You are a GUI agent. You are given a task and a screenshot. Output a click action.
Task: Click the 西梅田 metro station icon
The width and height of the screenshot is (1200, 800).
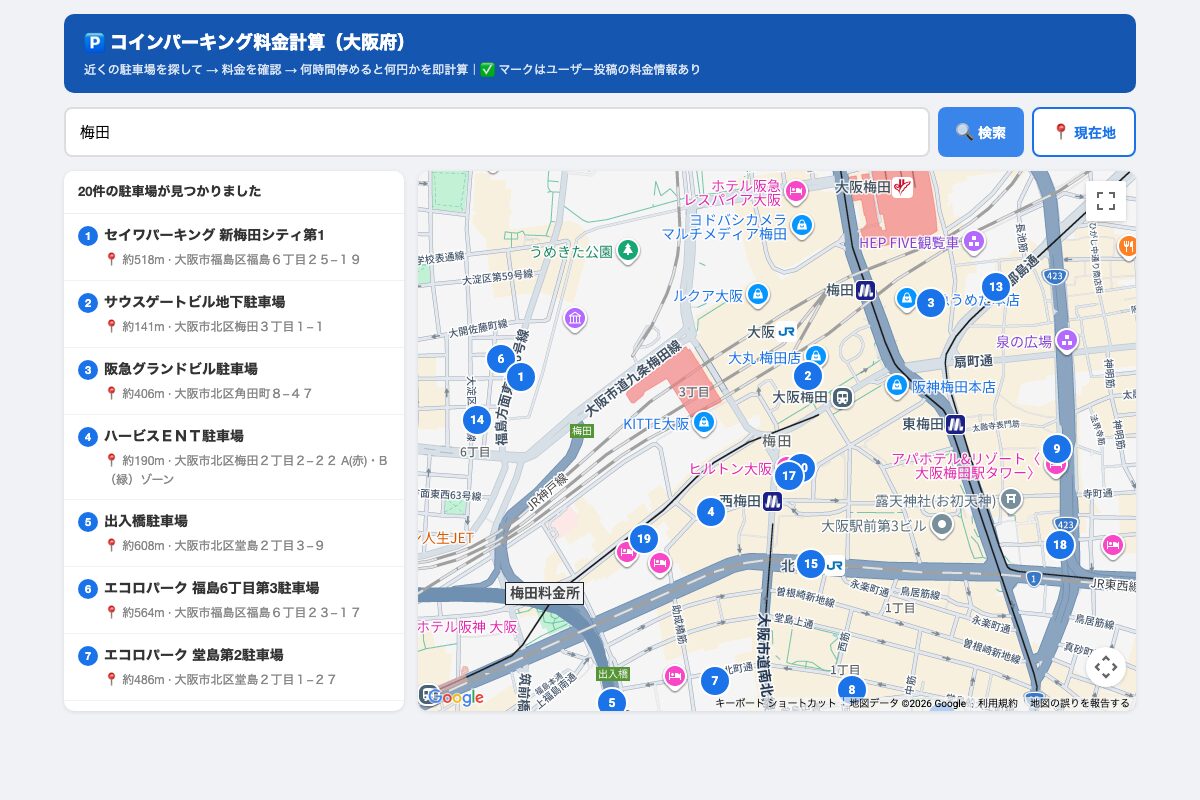point(772,501)
